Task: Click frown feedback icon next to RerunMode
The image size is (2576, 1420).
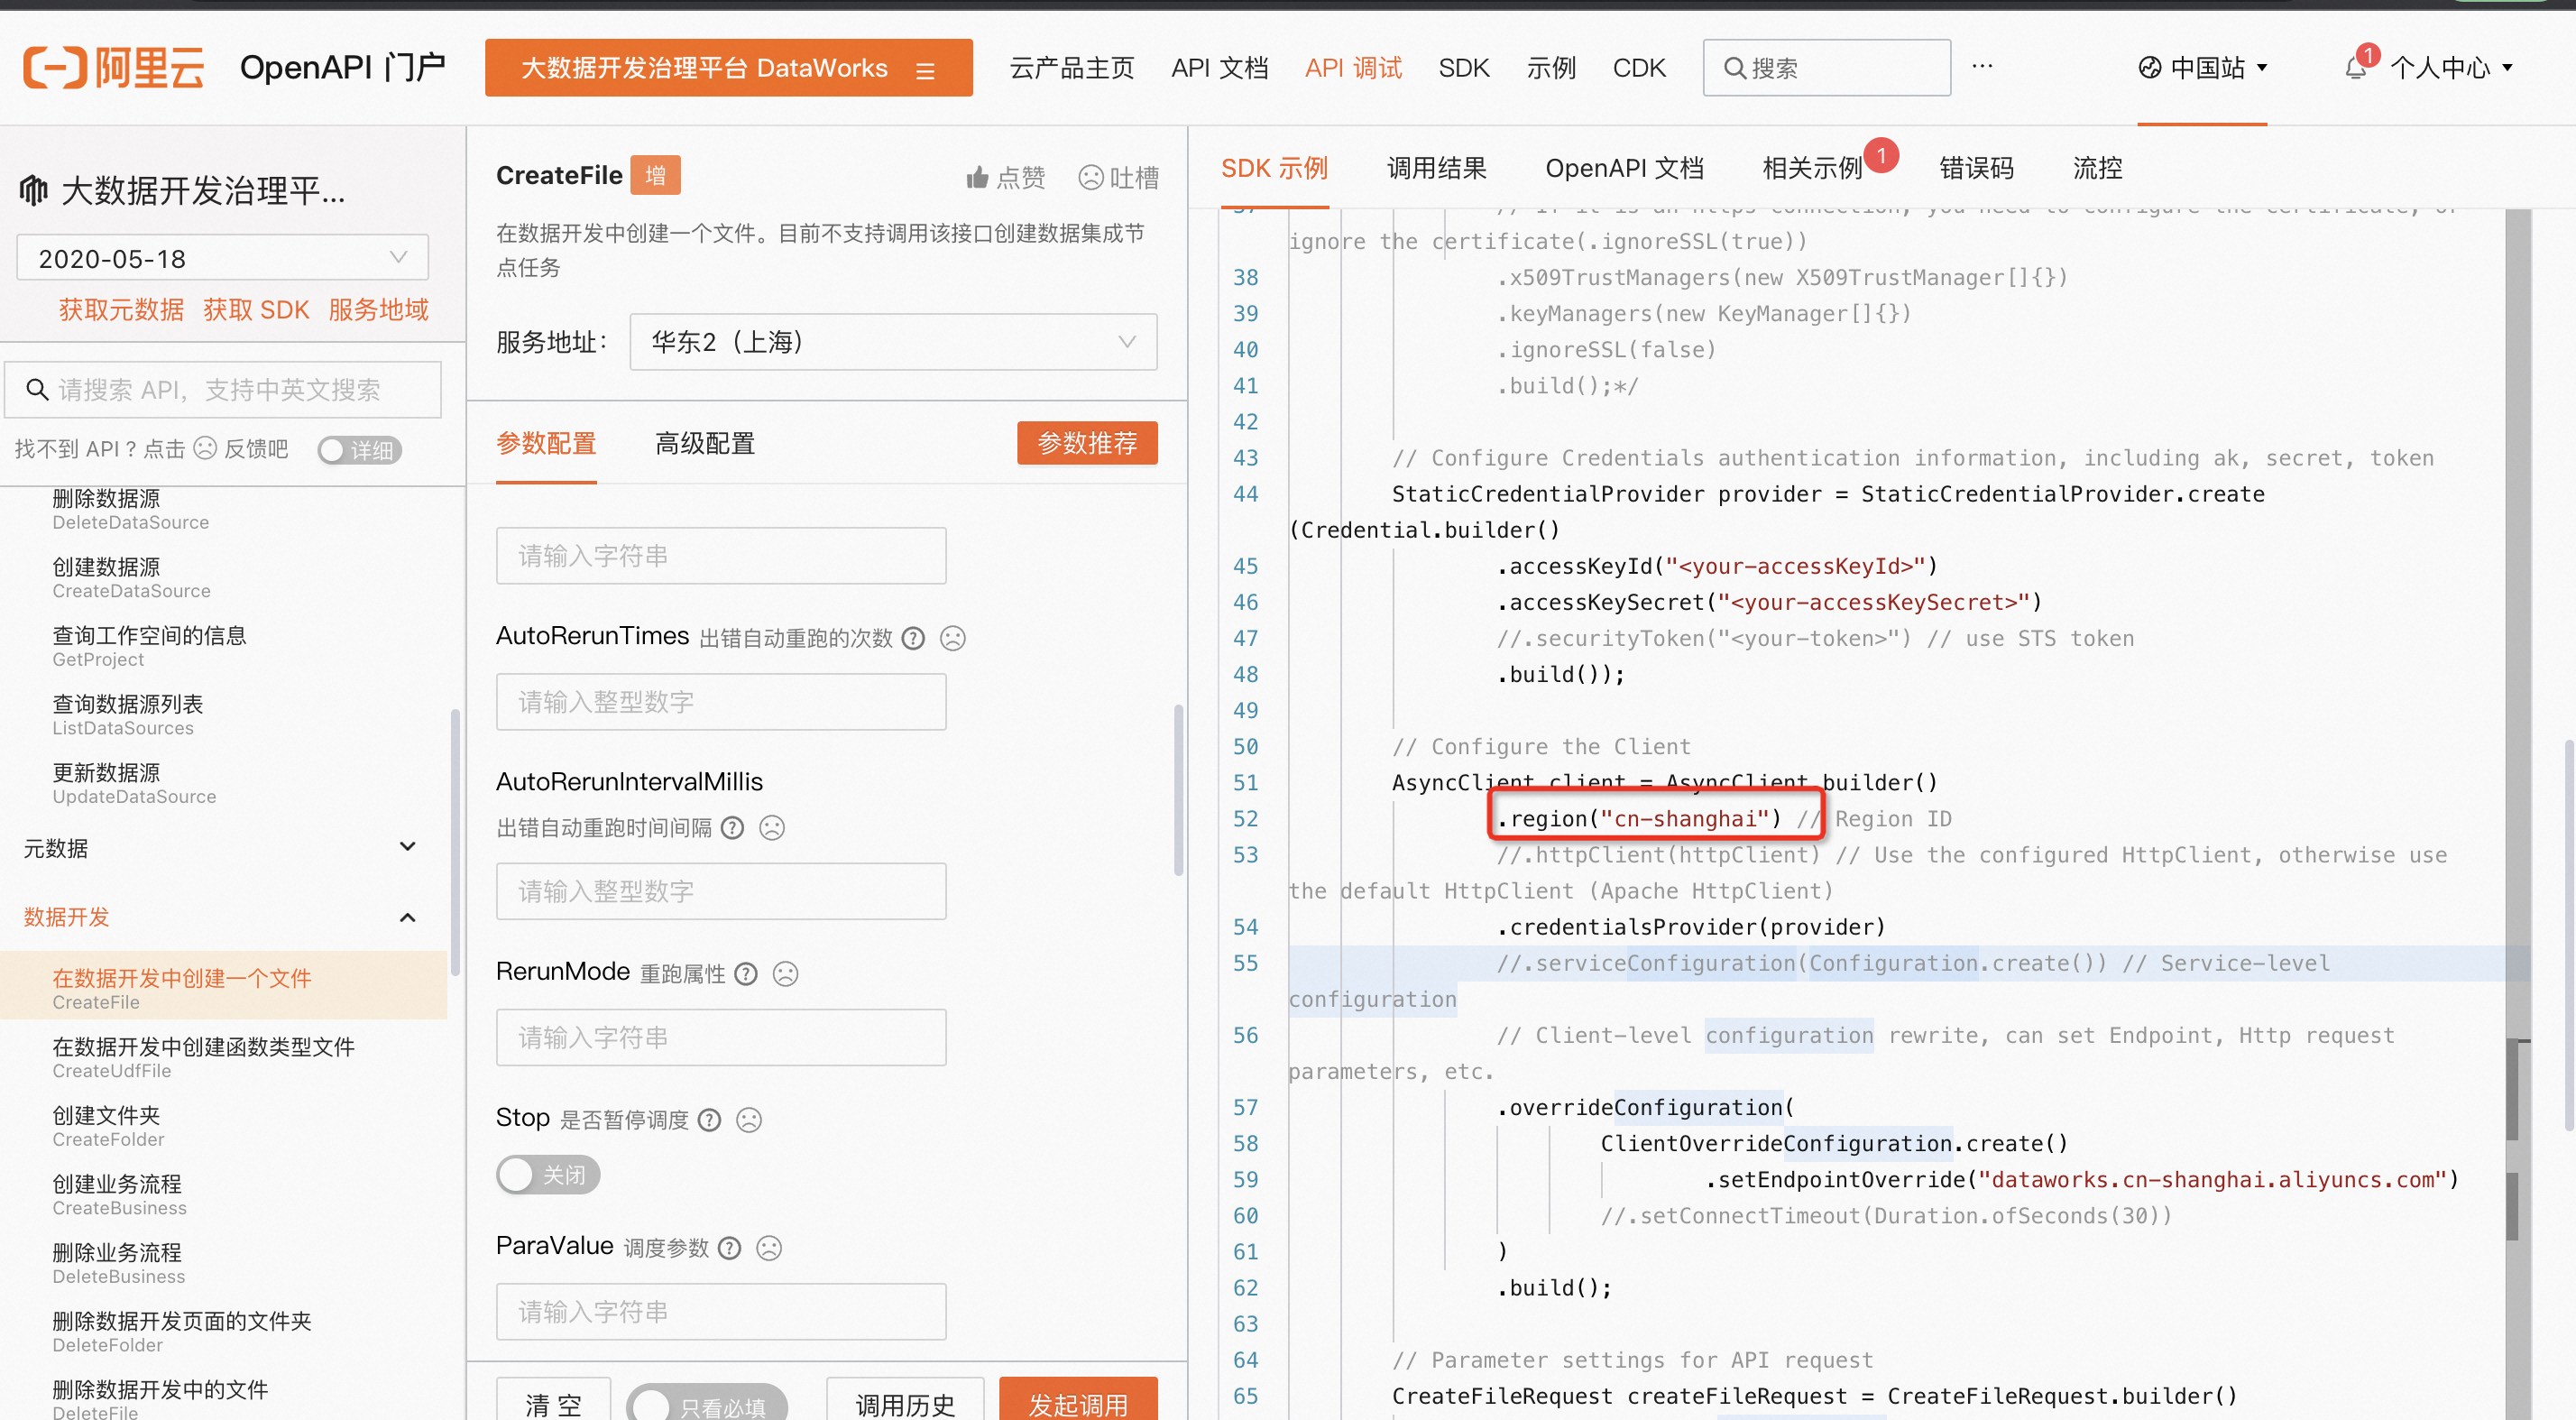Action: [x=786, y=973]
